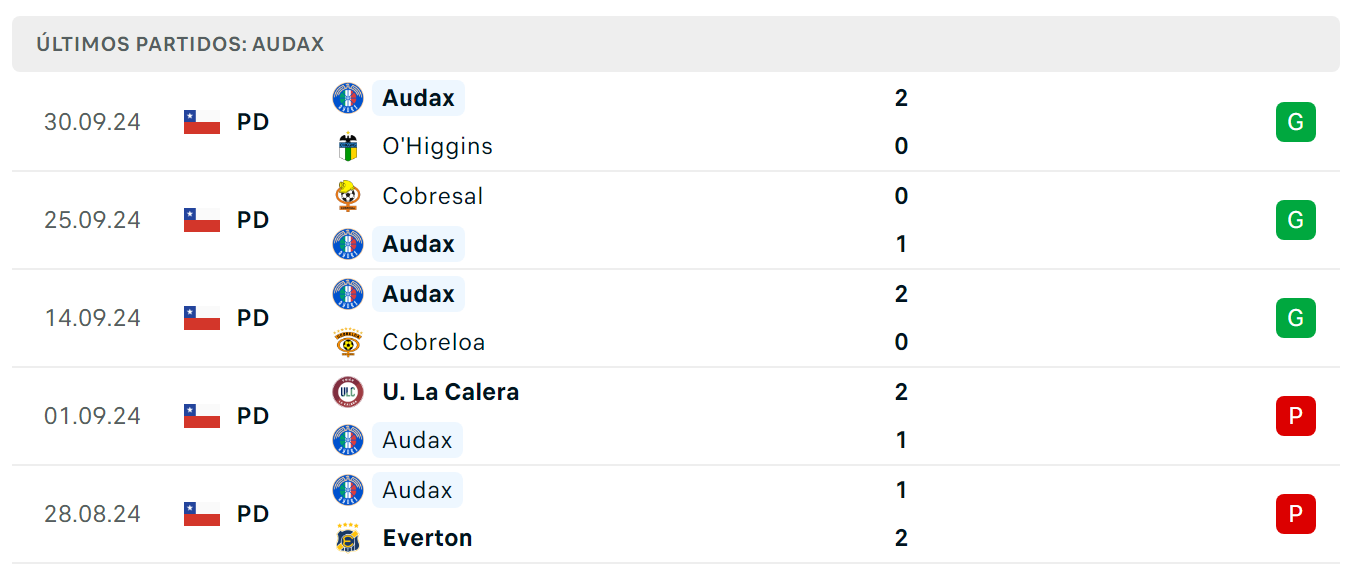Click the Cobreloa team crest
The height and width of the screenshot is (578, 1357).
coord(348,342)
